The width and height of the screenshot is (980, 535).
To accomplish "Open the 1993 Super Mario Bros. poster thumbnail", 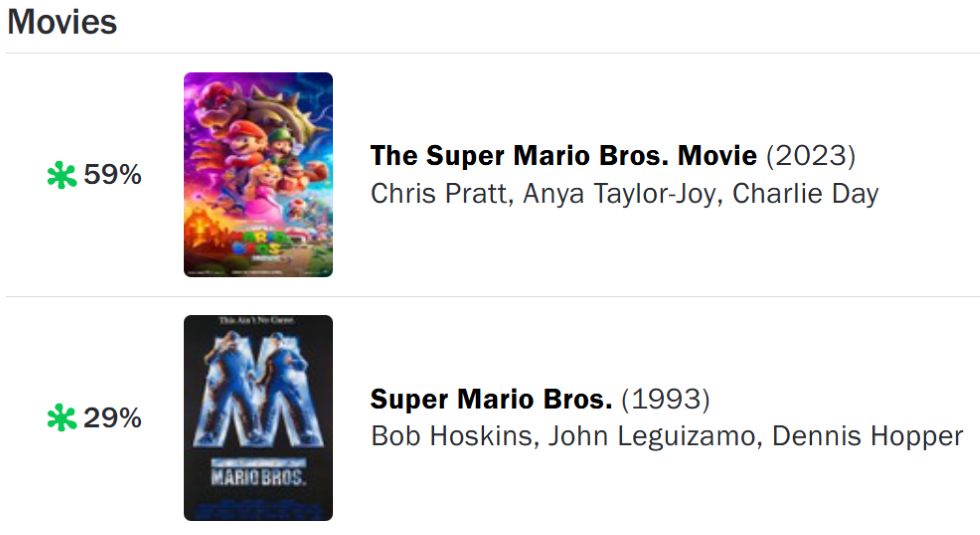I will (x=258, y=418).
